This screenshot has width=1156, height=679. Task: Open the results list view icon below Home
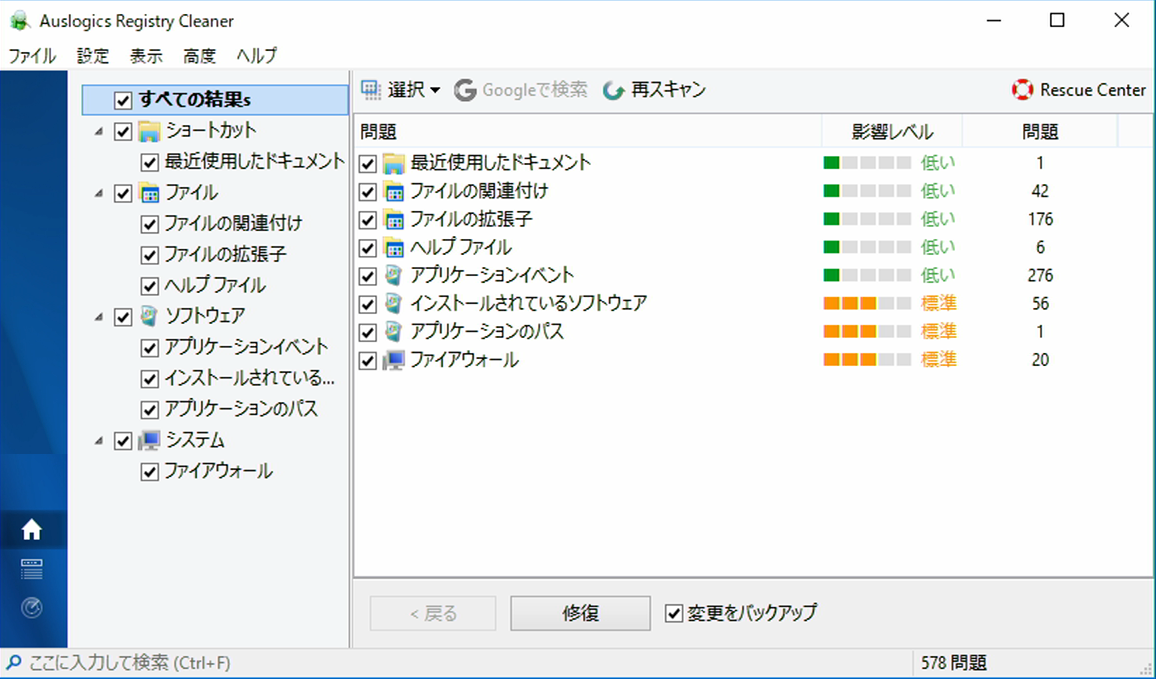pos(33,570)
